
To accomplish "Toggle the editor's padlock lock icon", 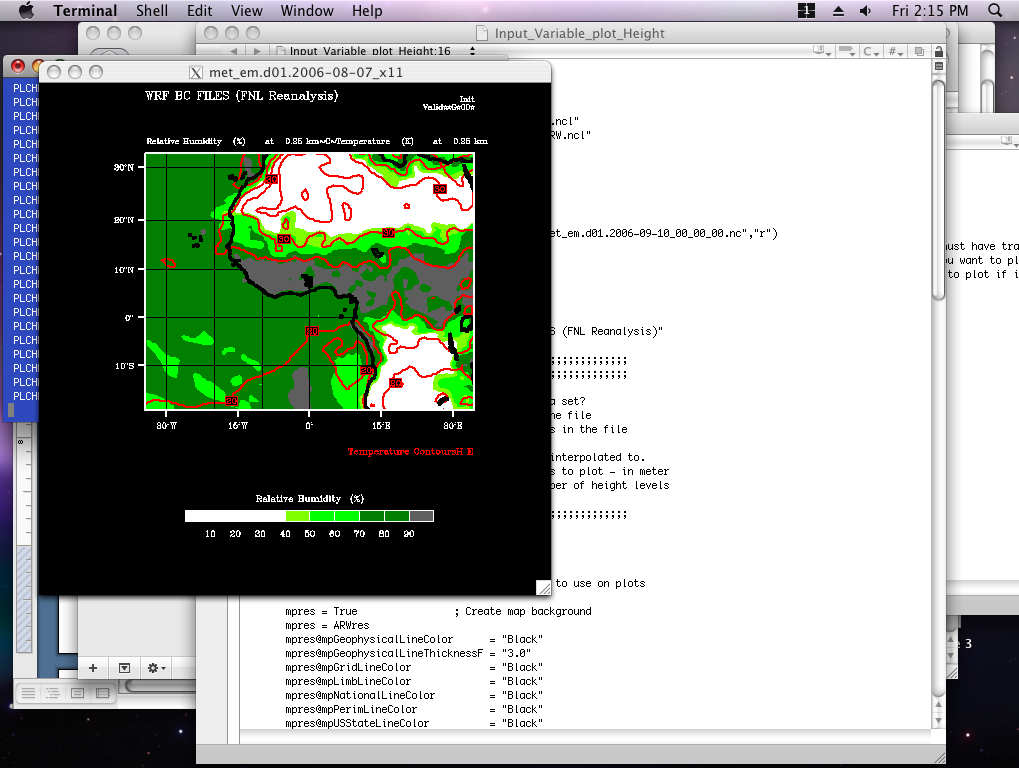I will (x=939, y=52).
